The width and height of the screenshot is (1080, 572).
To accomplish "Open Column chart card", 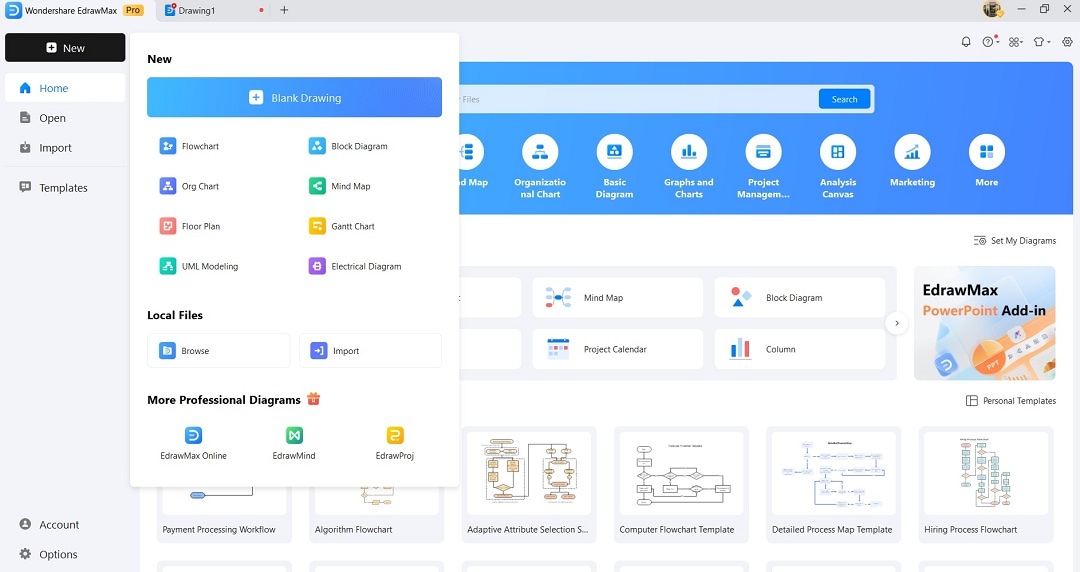I will [x=800, y=349].
